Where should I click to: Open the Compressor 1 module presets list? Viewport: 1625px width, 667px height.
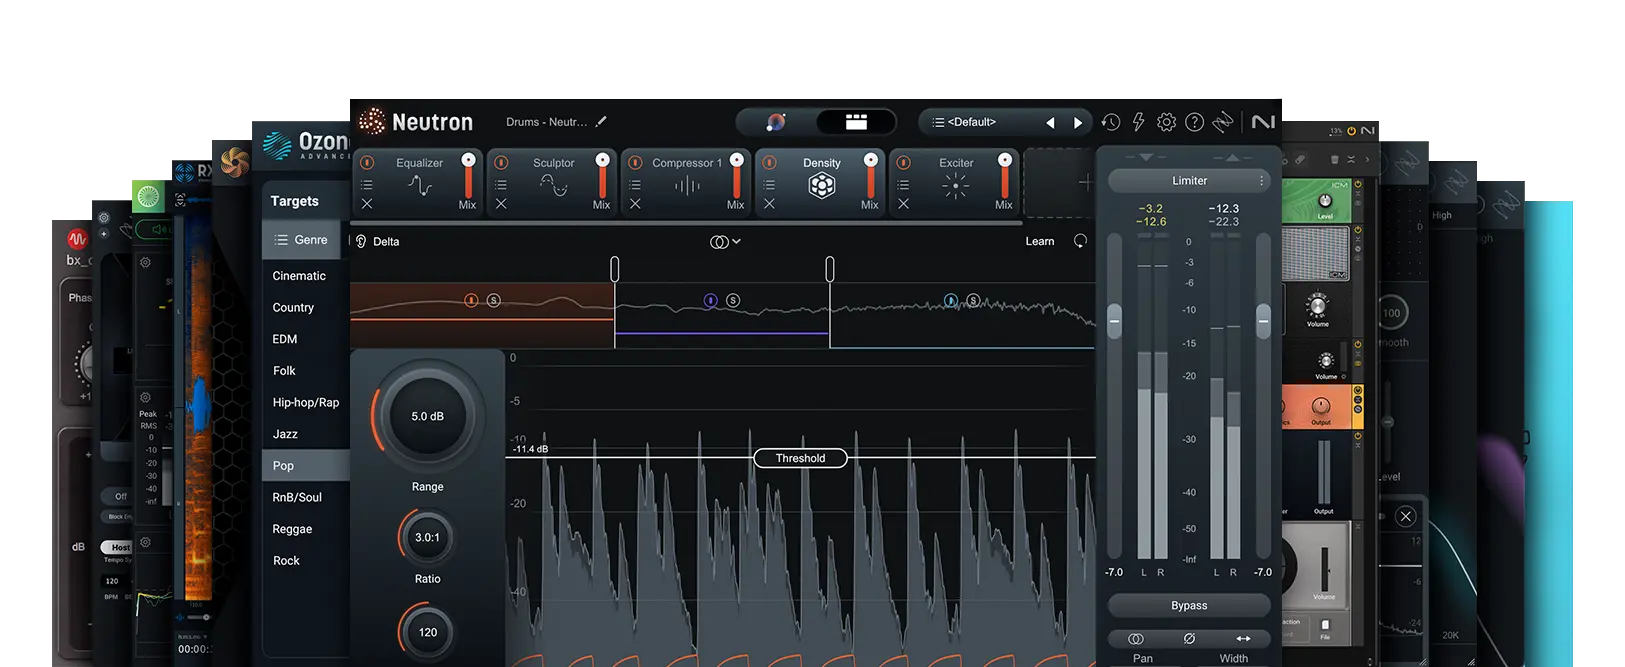pyautogui.click(x=635, y=184)
